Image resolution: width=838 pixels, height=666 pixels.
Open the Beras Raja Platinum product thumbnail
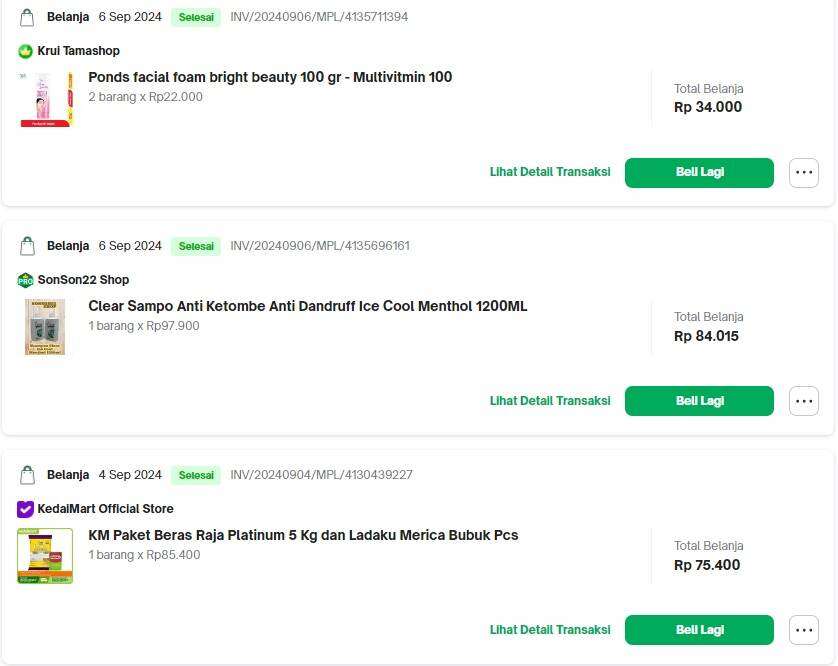coord(45,556)
